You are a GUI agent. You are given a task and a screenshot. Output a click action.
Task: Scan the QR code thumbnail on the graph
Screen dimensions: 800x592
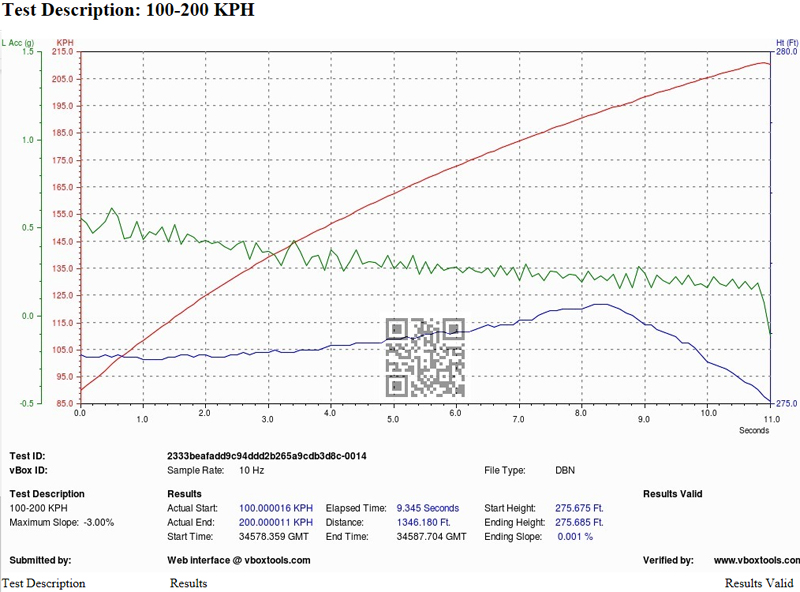point(424,352)
